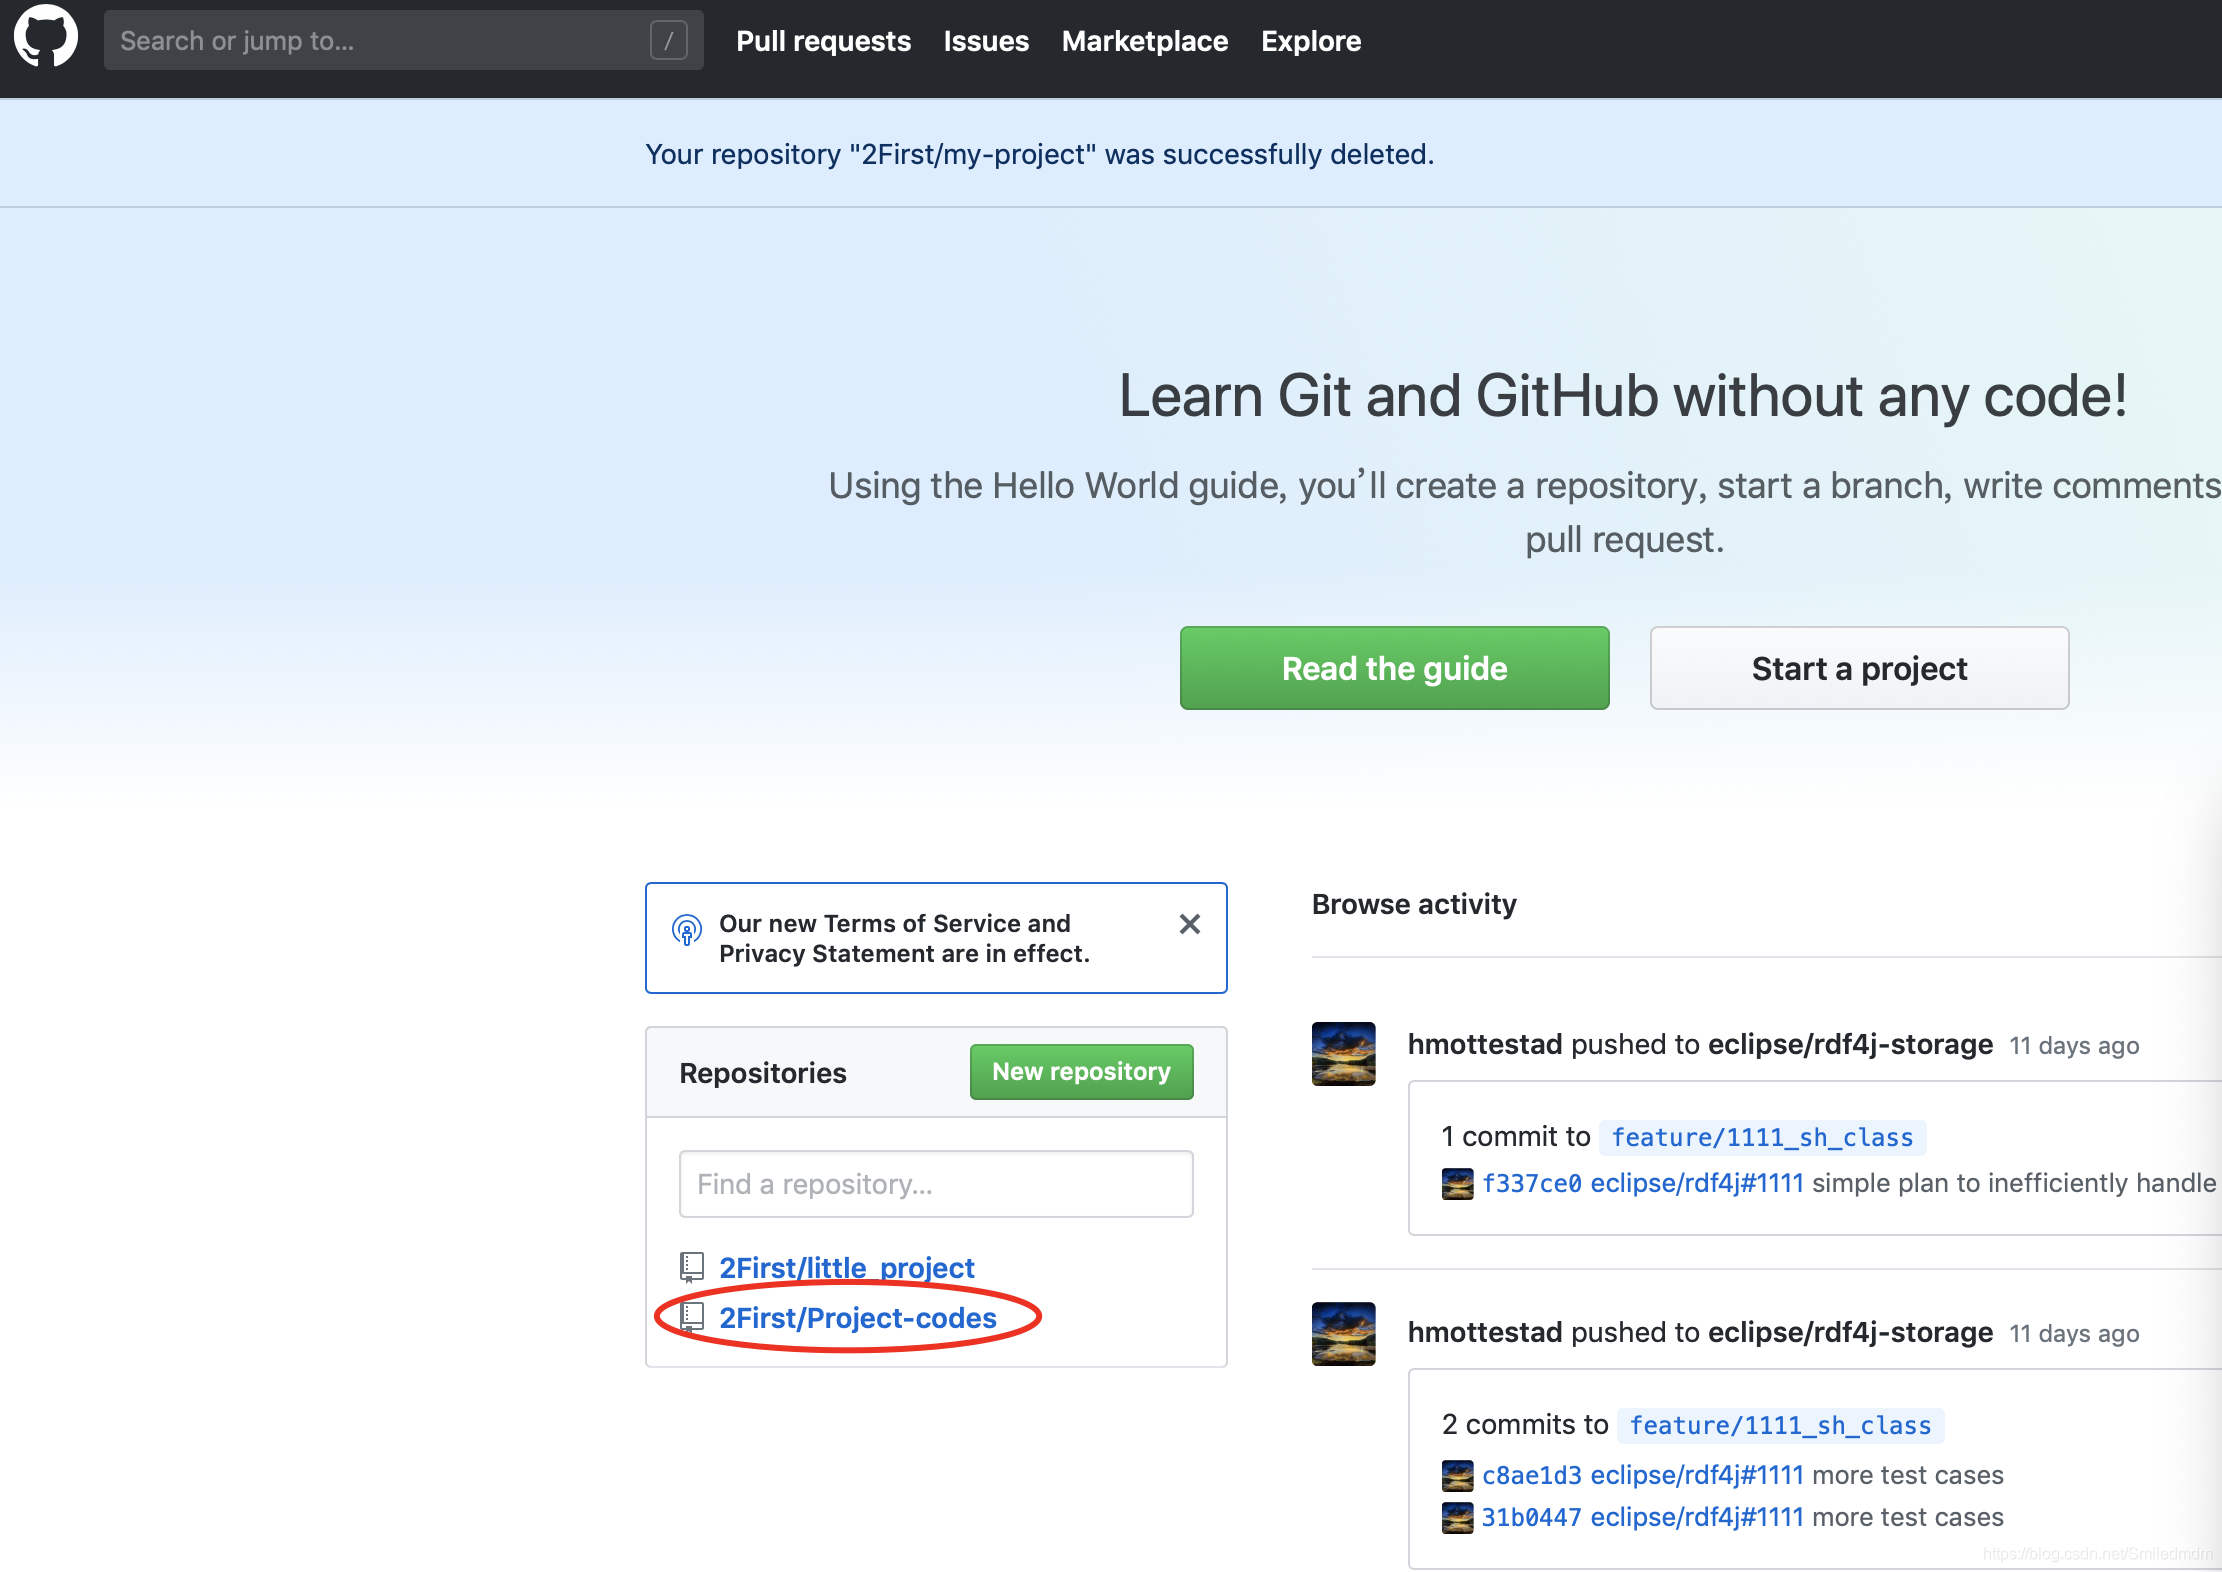Image resolution: width=2222 pixels, height=1572 pixels.
Task: Click the repository successfully deleted message
Action: click(1040, 154)
